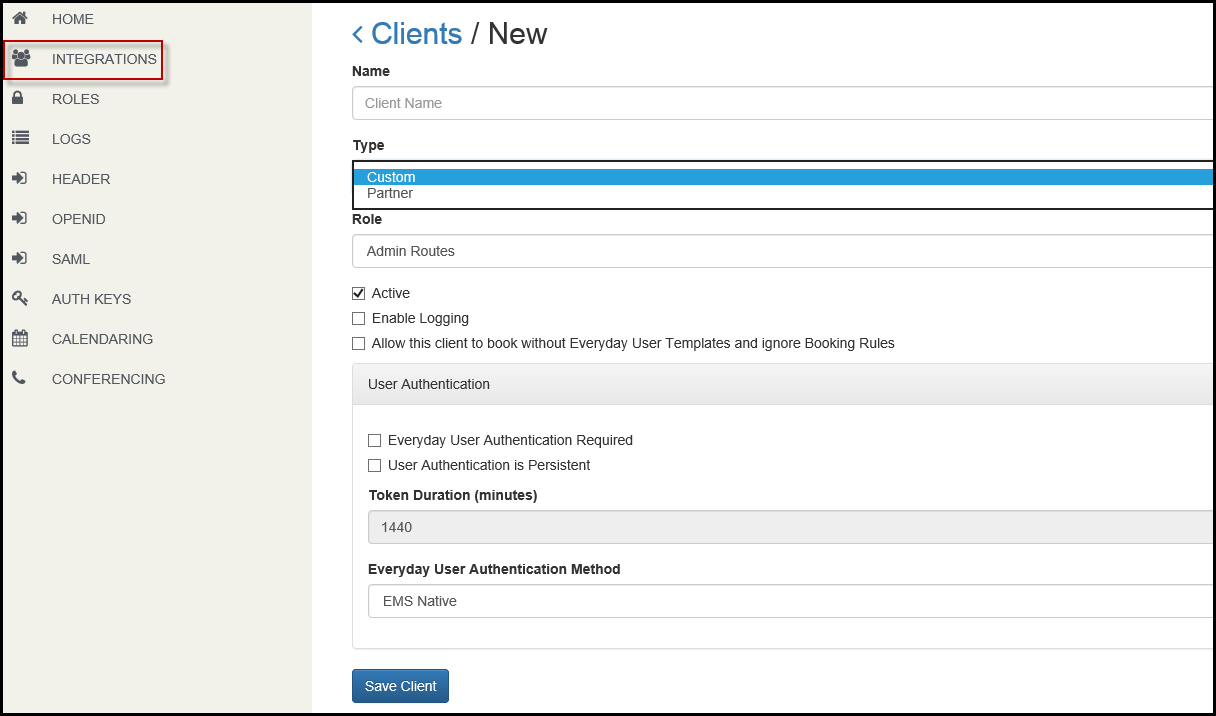Check Everyday User Authentication Required
The height and width of the screenshot is (716, 1216).
(x=374, y=440)
